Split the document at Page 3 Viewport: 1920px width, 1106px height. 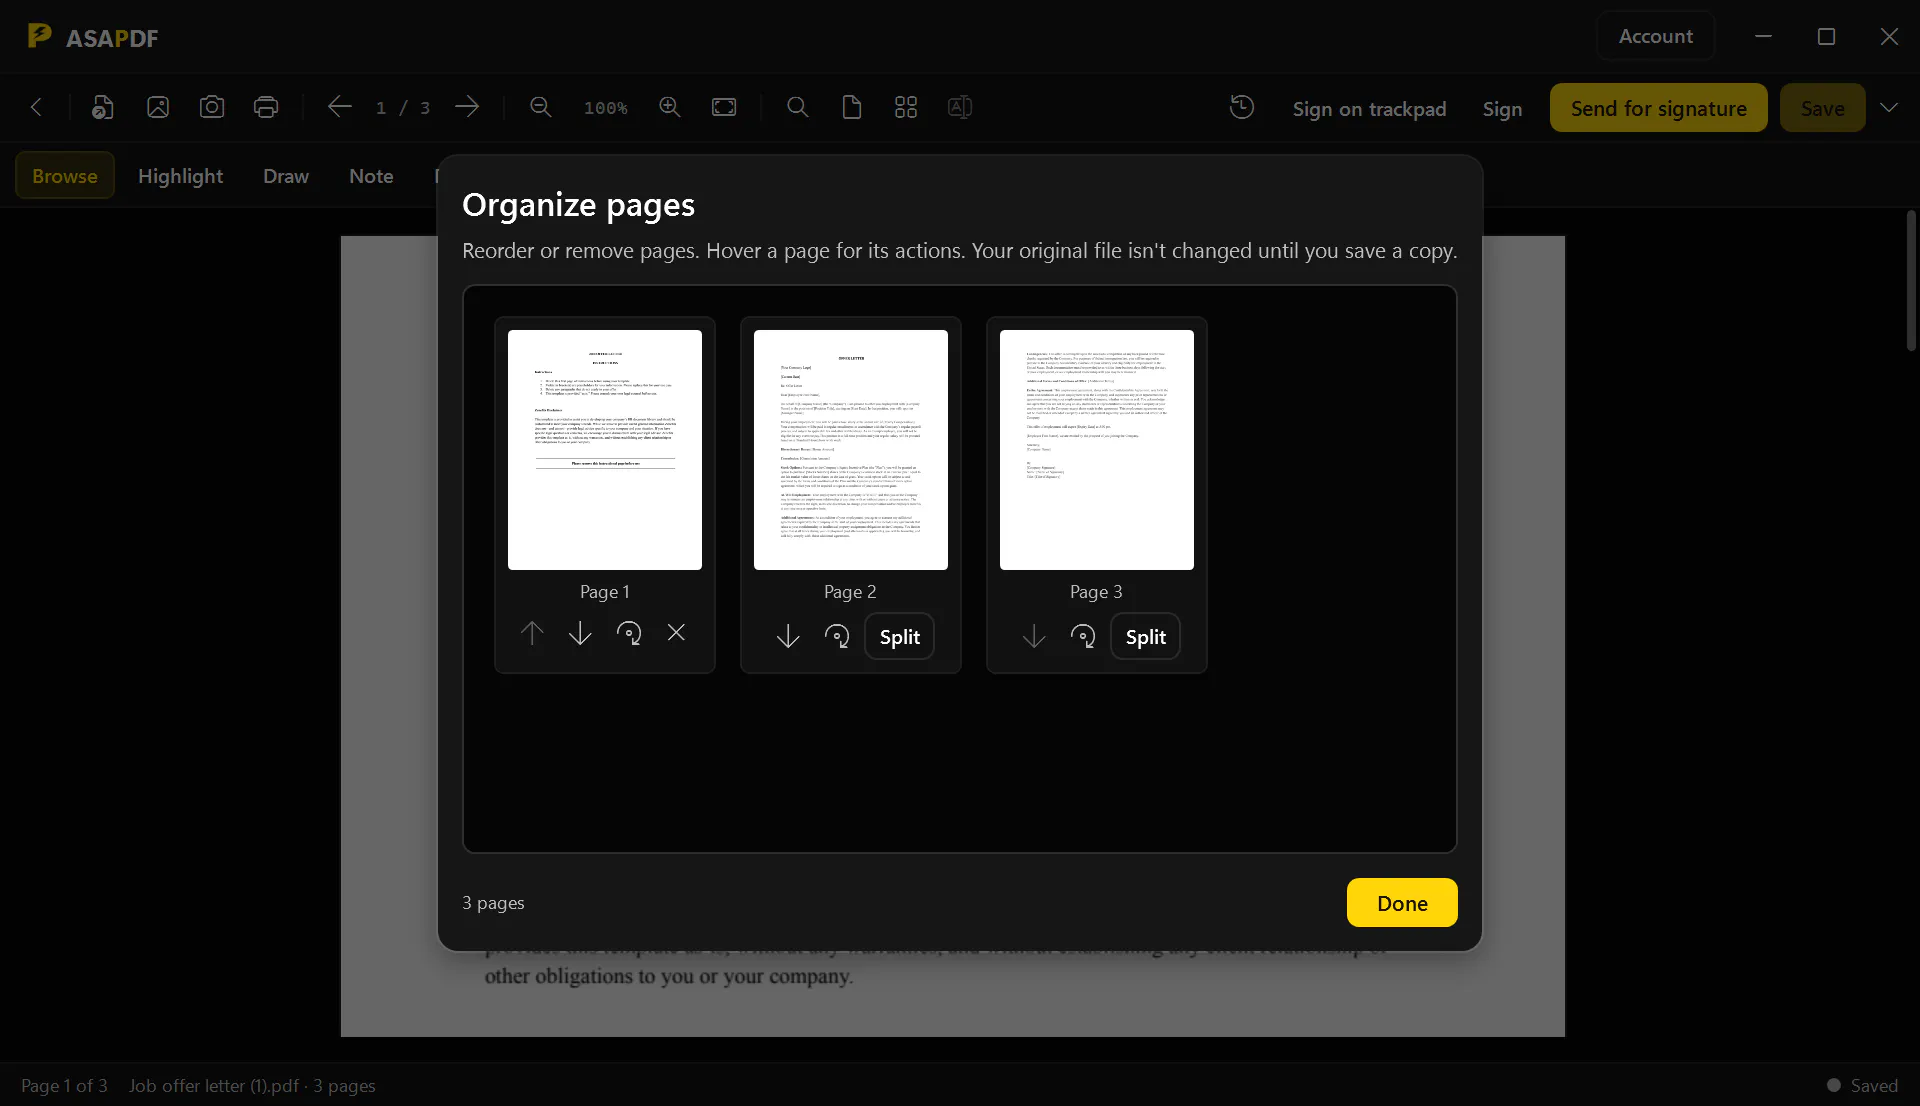pyautogui.click(x=1146, y=637)
